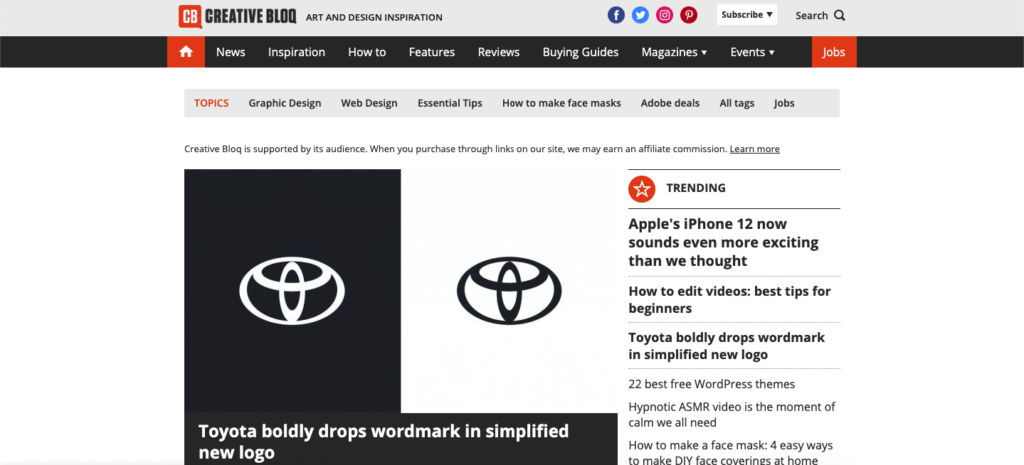1024x465 pixels.
Task: Click the Search magnifier icon
Action: [839, 16]
